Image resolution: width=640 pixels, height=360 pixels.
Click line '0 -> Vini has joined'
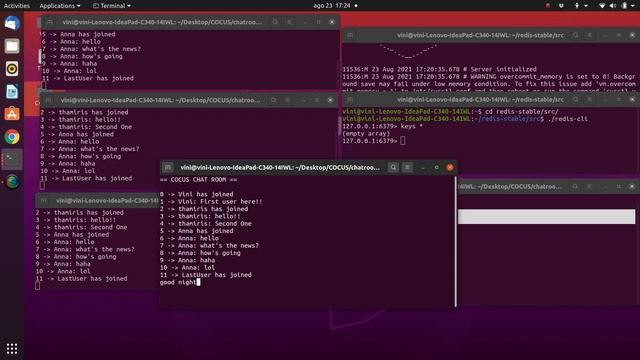(197, 194)
